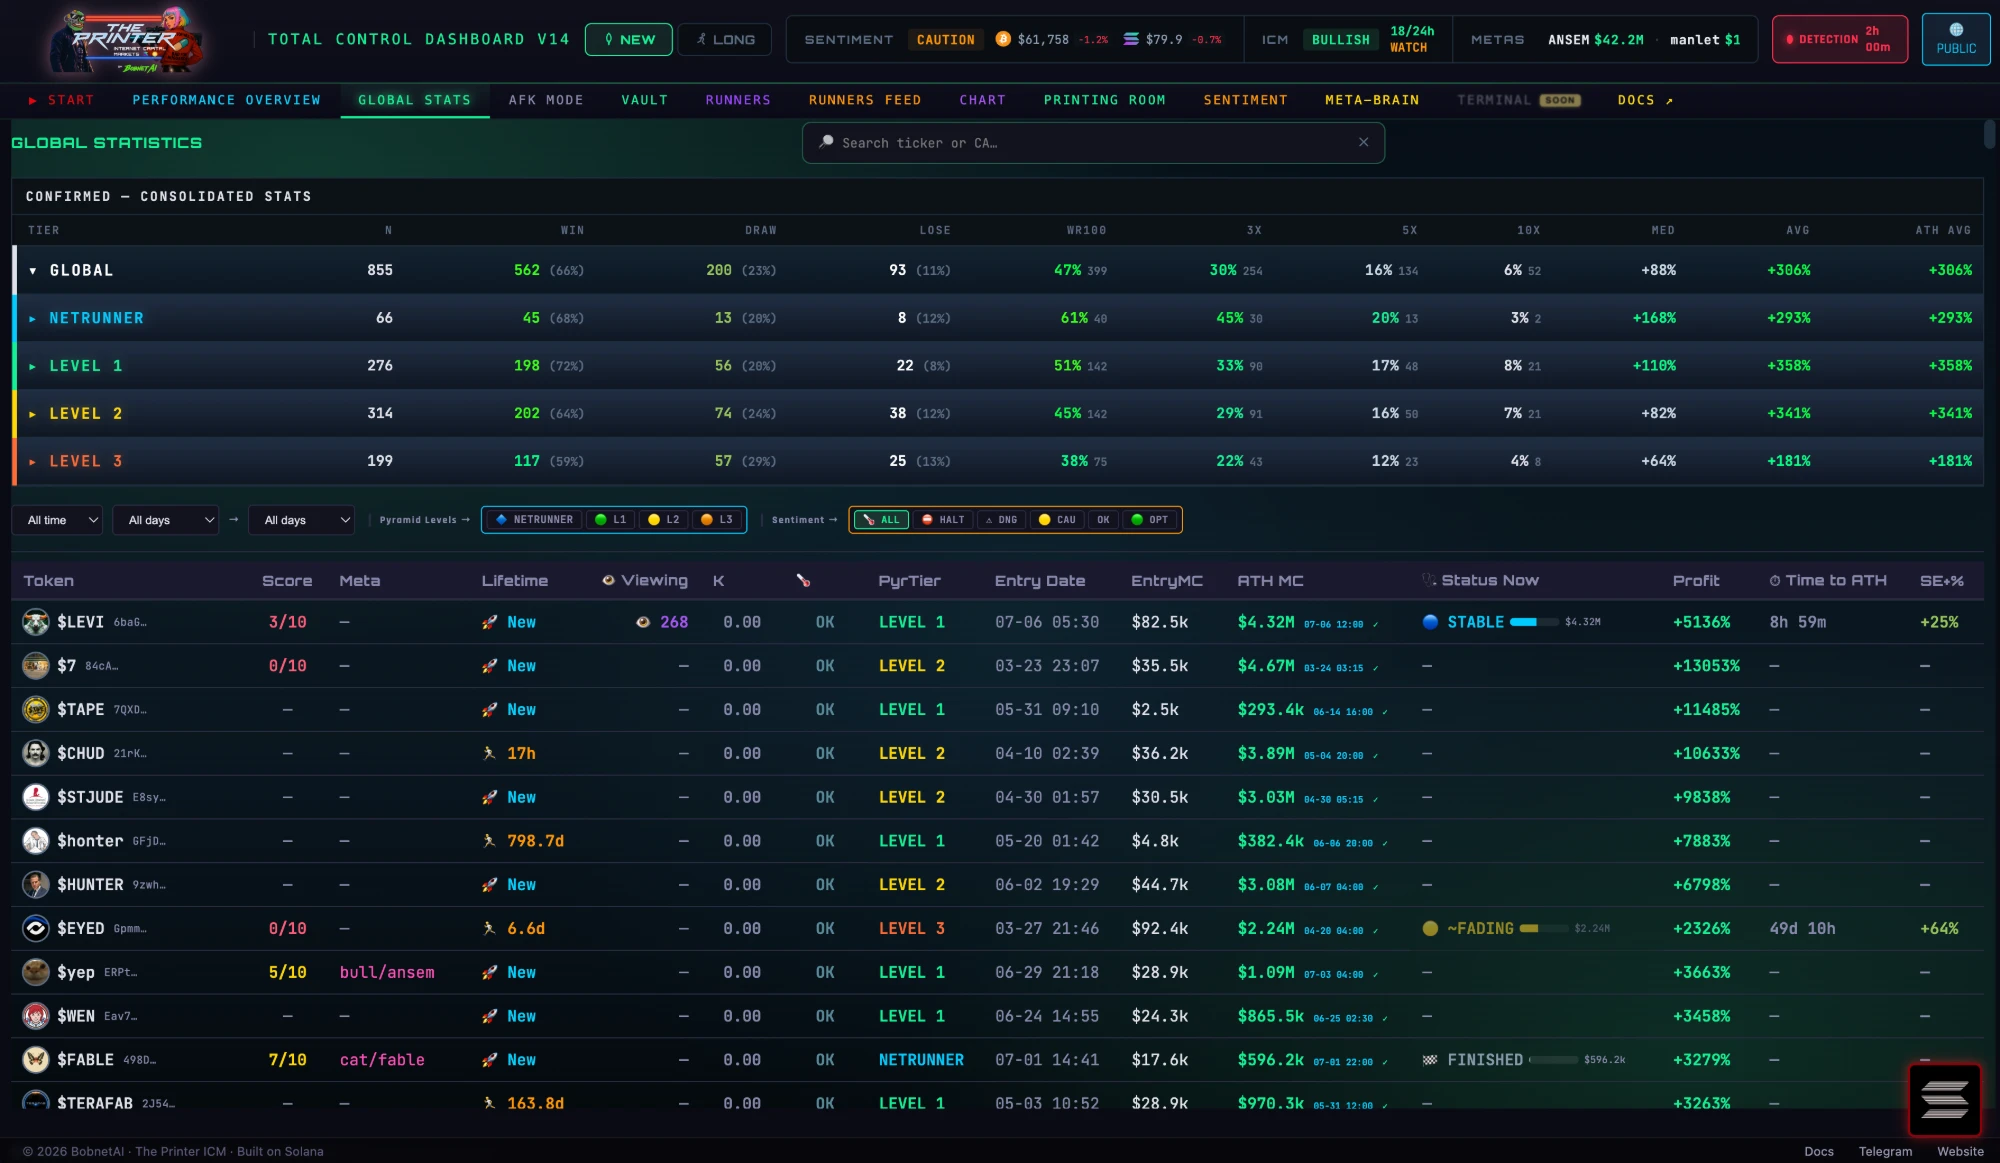Open the floating stacked-bars widget
The height and width of the screenshot is (1163, 2000).
[1944, 1099]
